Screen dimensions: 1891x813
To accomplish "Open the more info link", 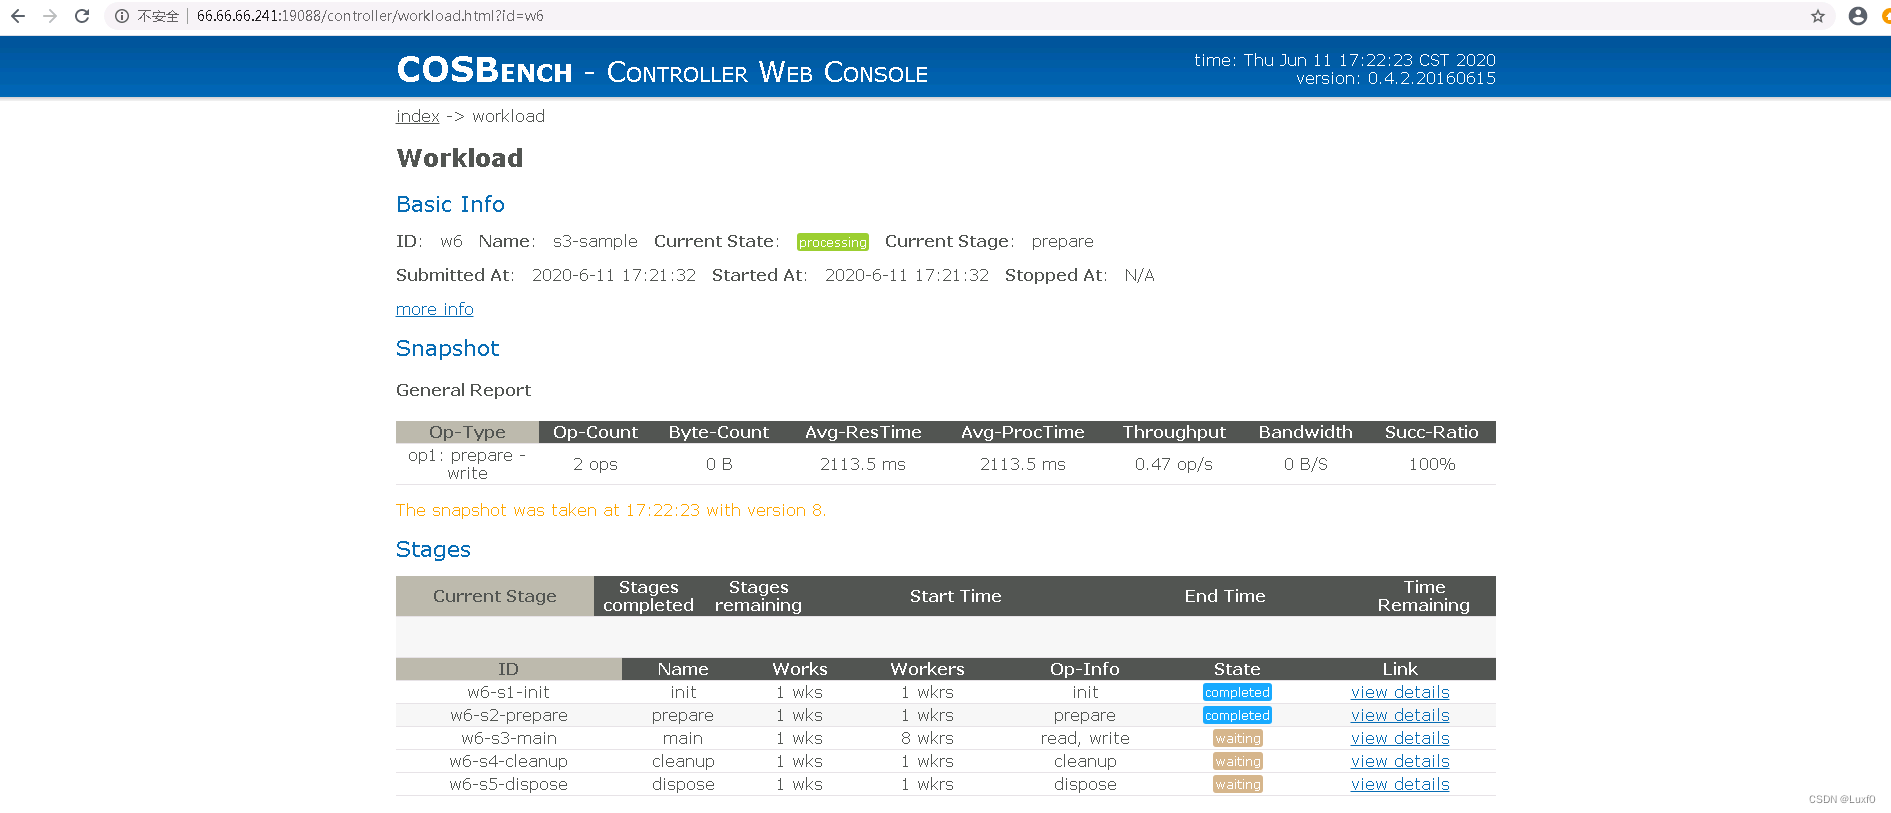I will tap(434, 309).
